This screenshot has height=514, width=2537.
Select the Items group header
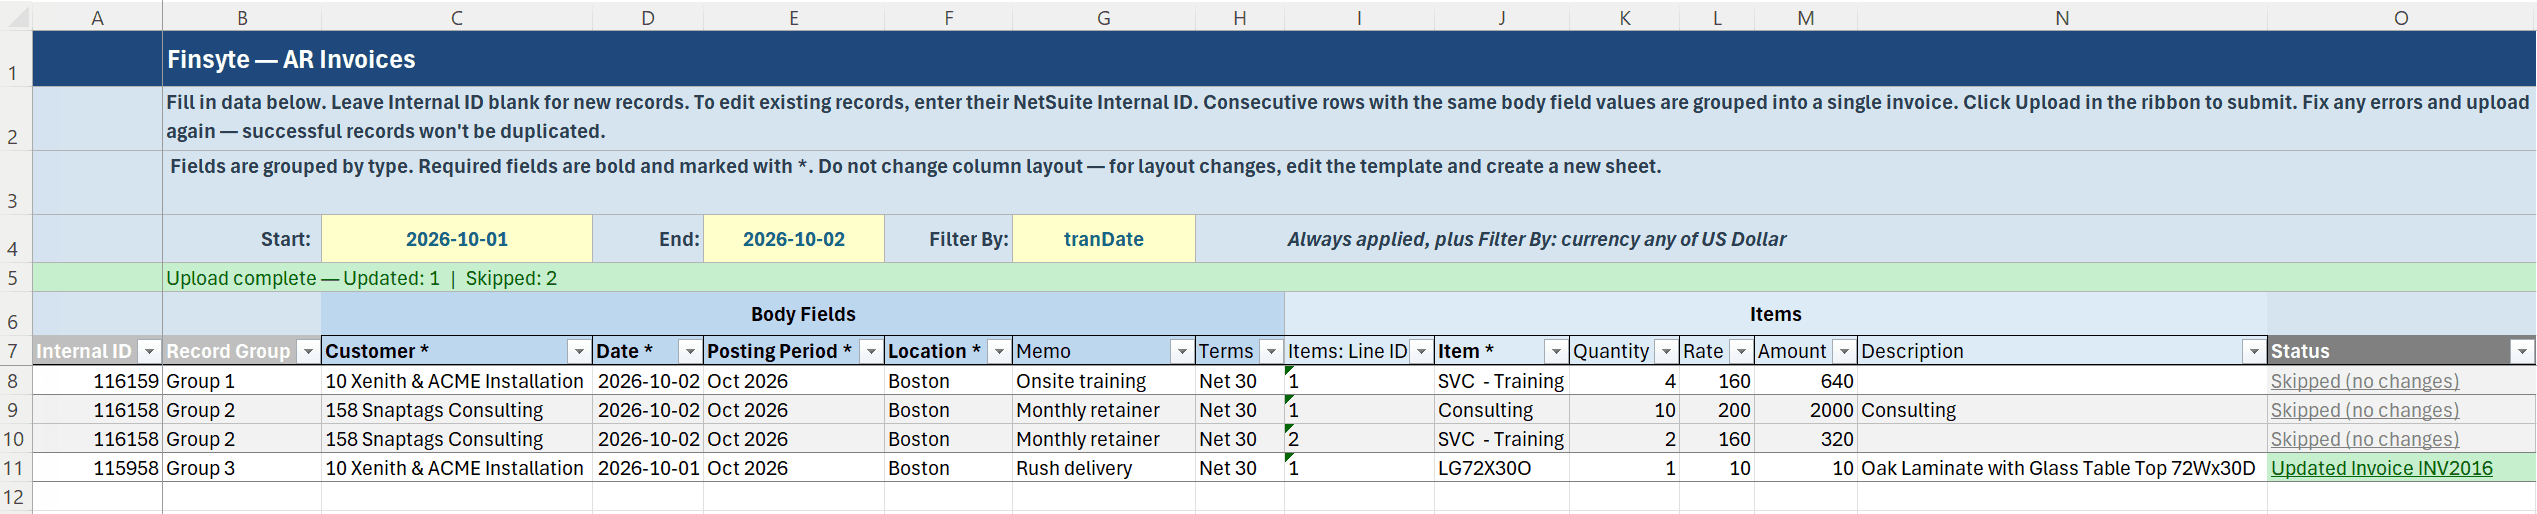coord(1775,314)
